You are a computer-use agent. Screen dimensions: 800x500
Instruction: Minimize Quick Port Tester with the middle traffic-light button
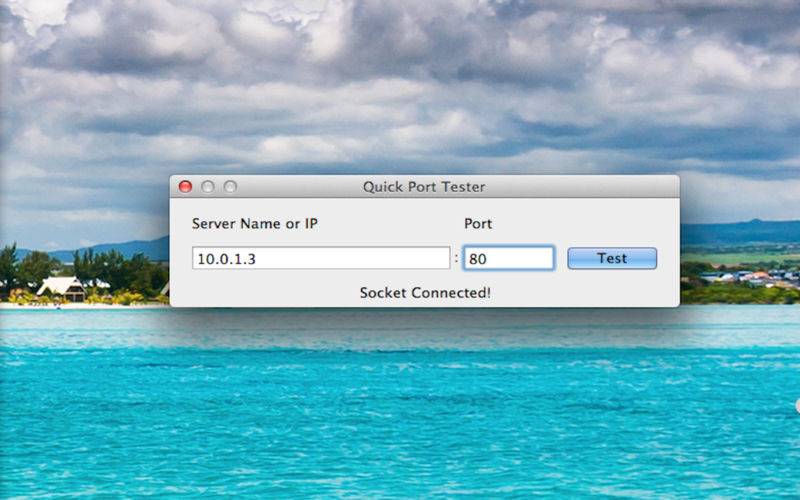208,187
